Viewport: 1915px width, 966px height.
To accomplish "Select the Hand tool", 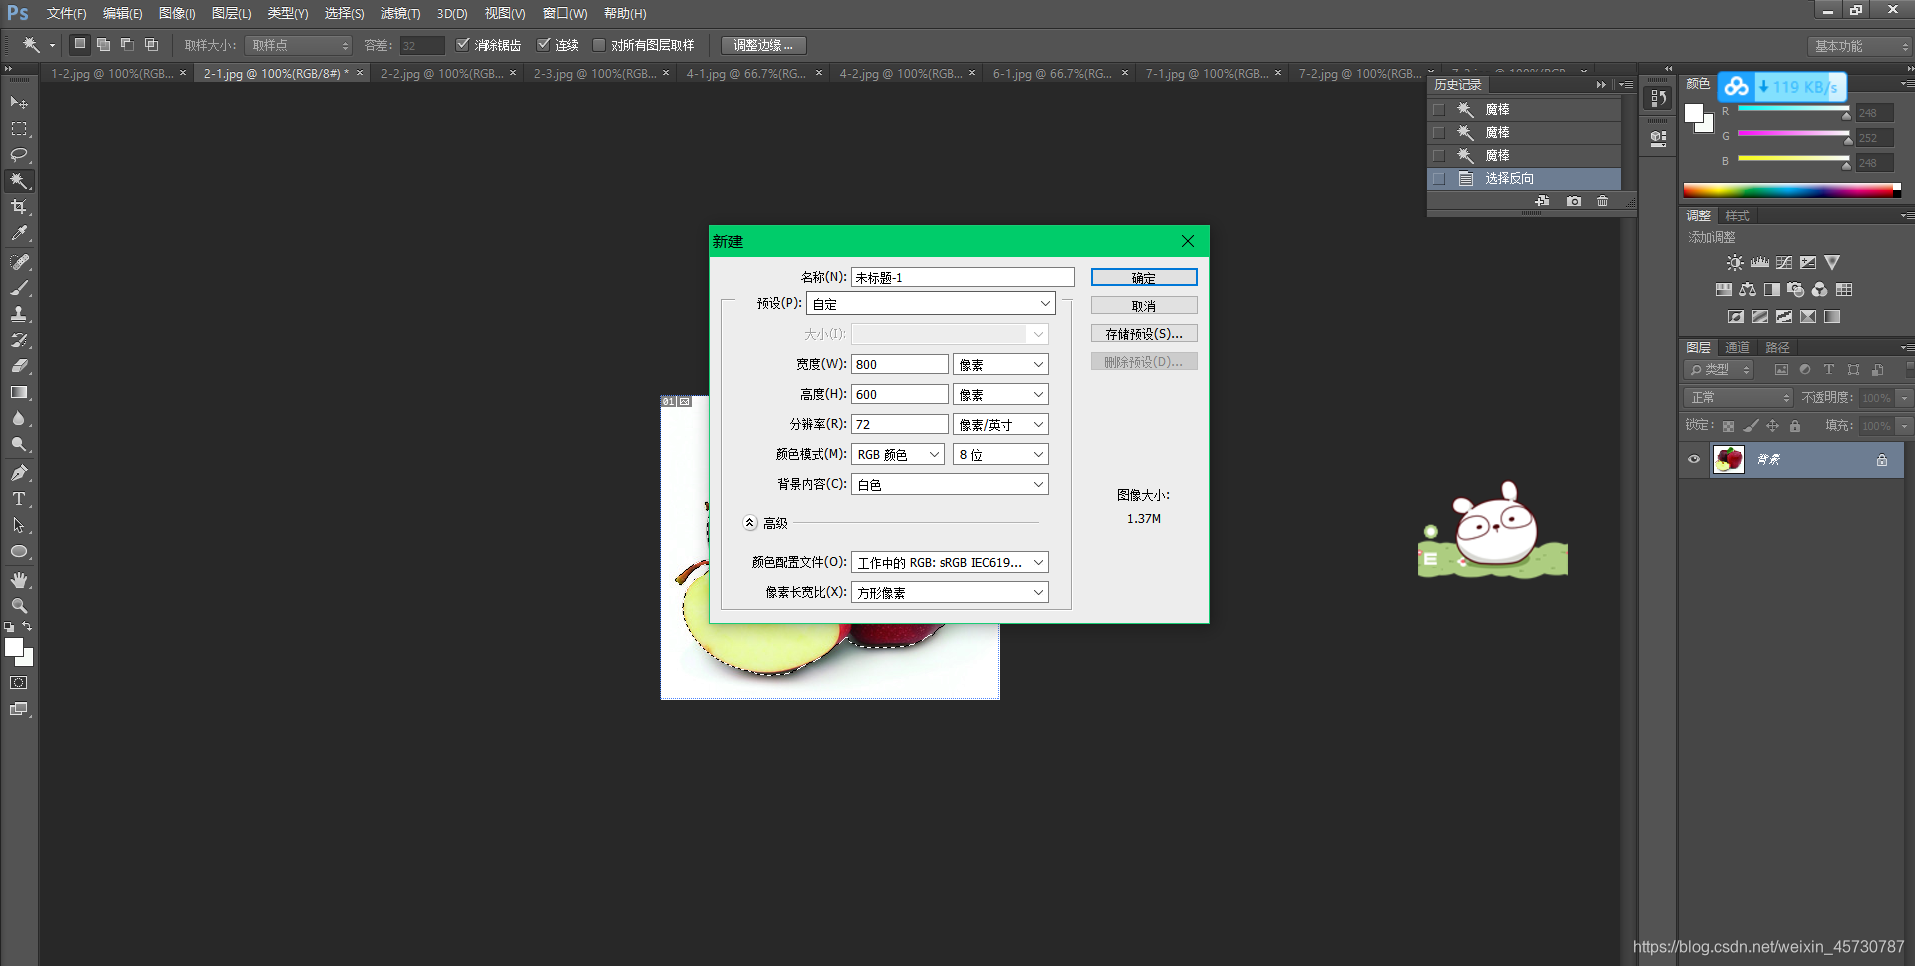I will click(19, 580).
